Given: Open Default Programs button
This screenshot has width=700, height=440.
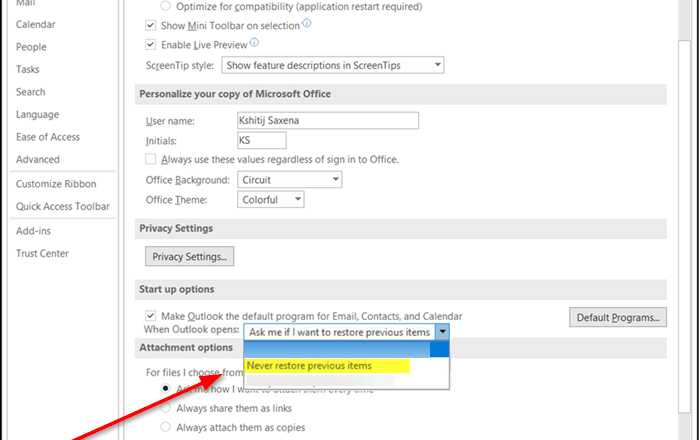Looking at the screenshot, I should tap(618, 318).
